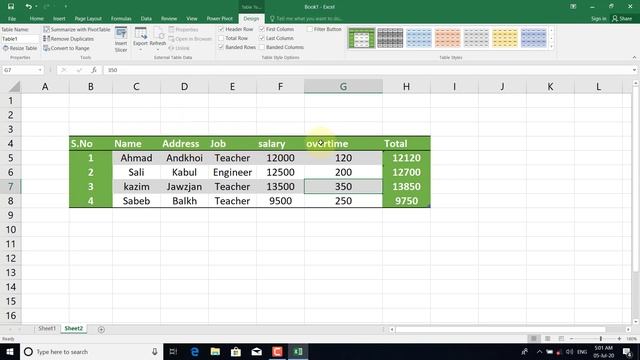Switch to Sheet1 tab
640x360 pixels.
pos(47,329)
